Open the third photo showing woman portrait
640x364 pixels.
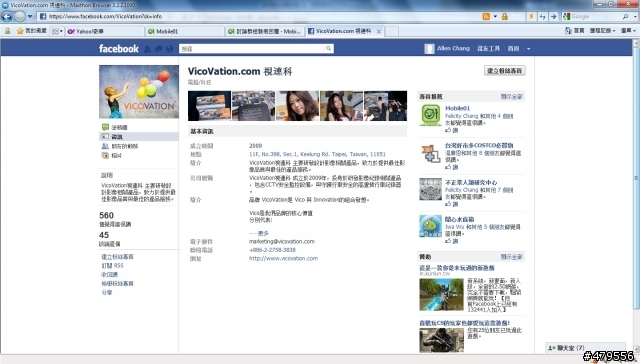point(297,106)
